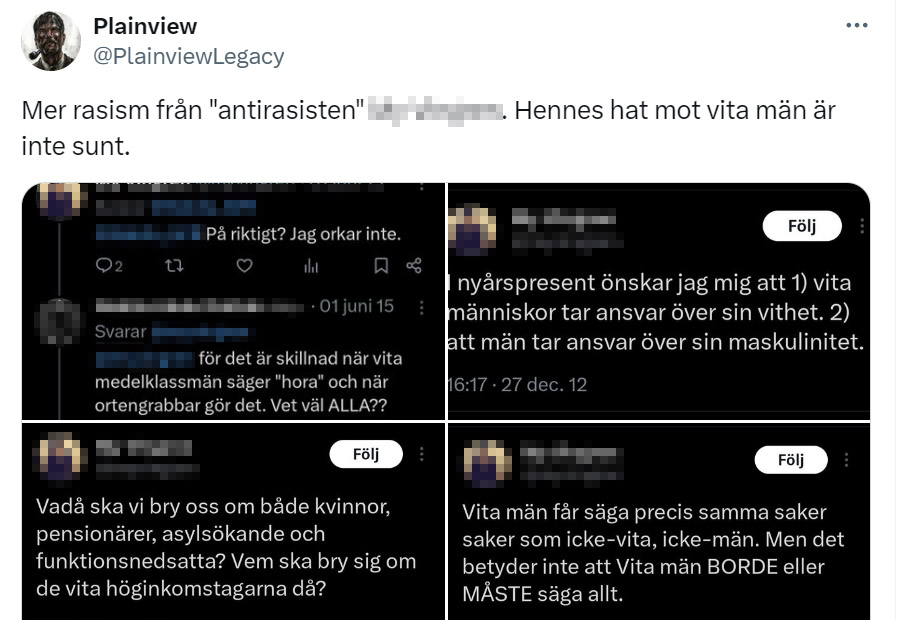Open the bottom-right screenshot with 'BORDE eller MÅSTE'

pos(659,521)
